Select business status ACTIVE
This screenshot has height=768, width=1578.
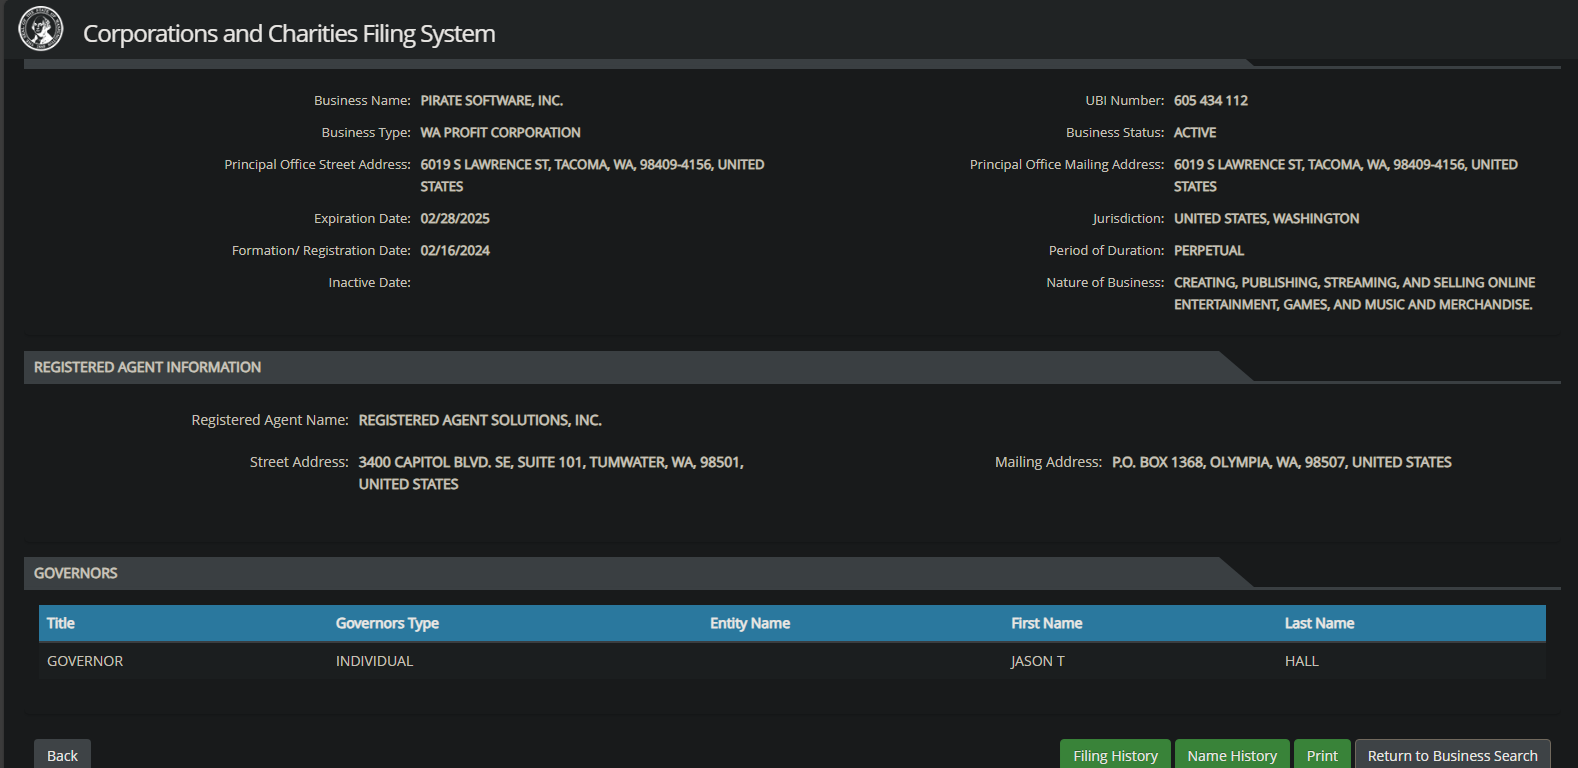pos(1195,132)
